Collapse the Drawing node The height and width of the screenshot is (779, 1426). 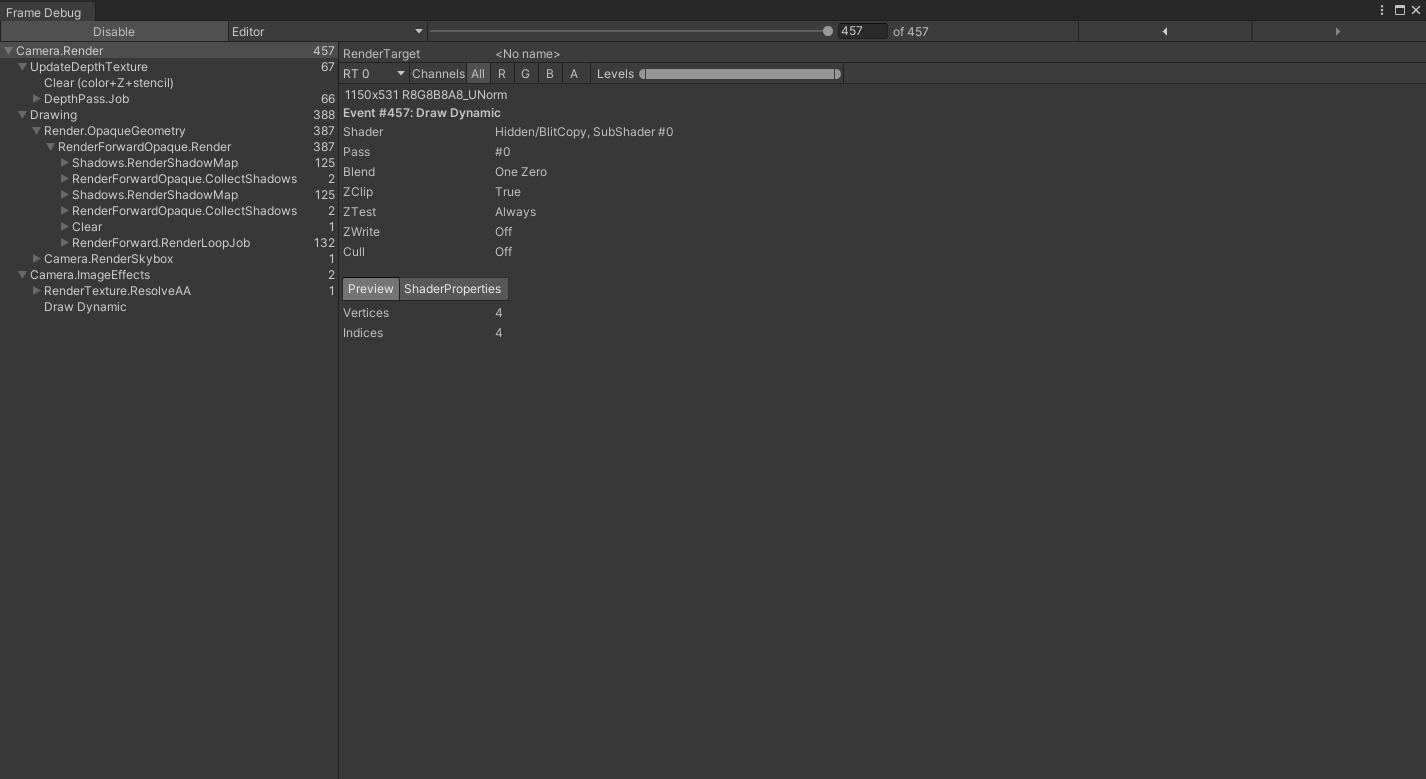pos(22,115)
